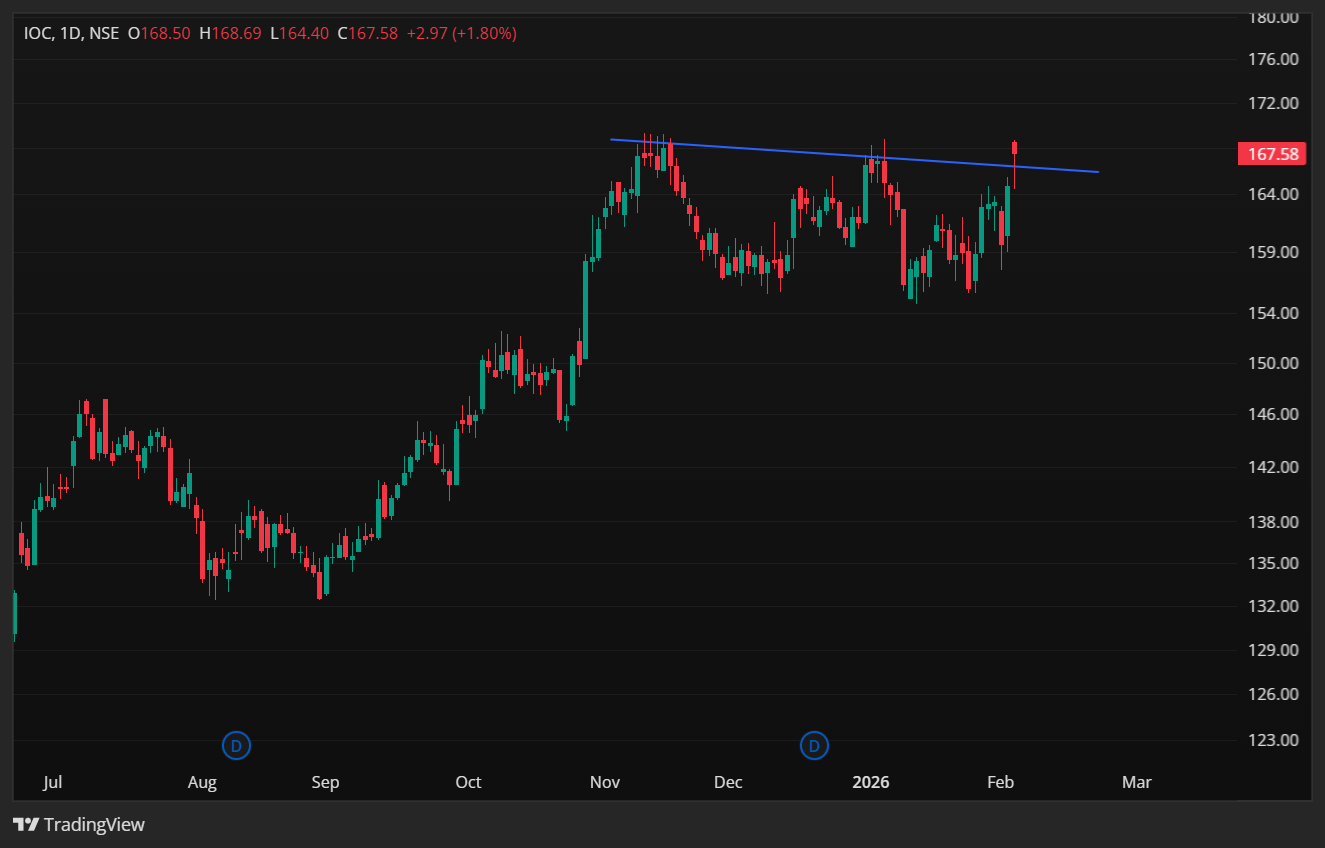The image size is (1325, 848).
Task: Click the red 167.58 current price label
Action: pyautogui.click(x=1273, y=154)
